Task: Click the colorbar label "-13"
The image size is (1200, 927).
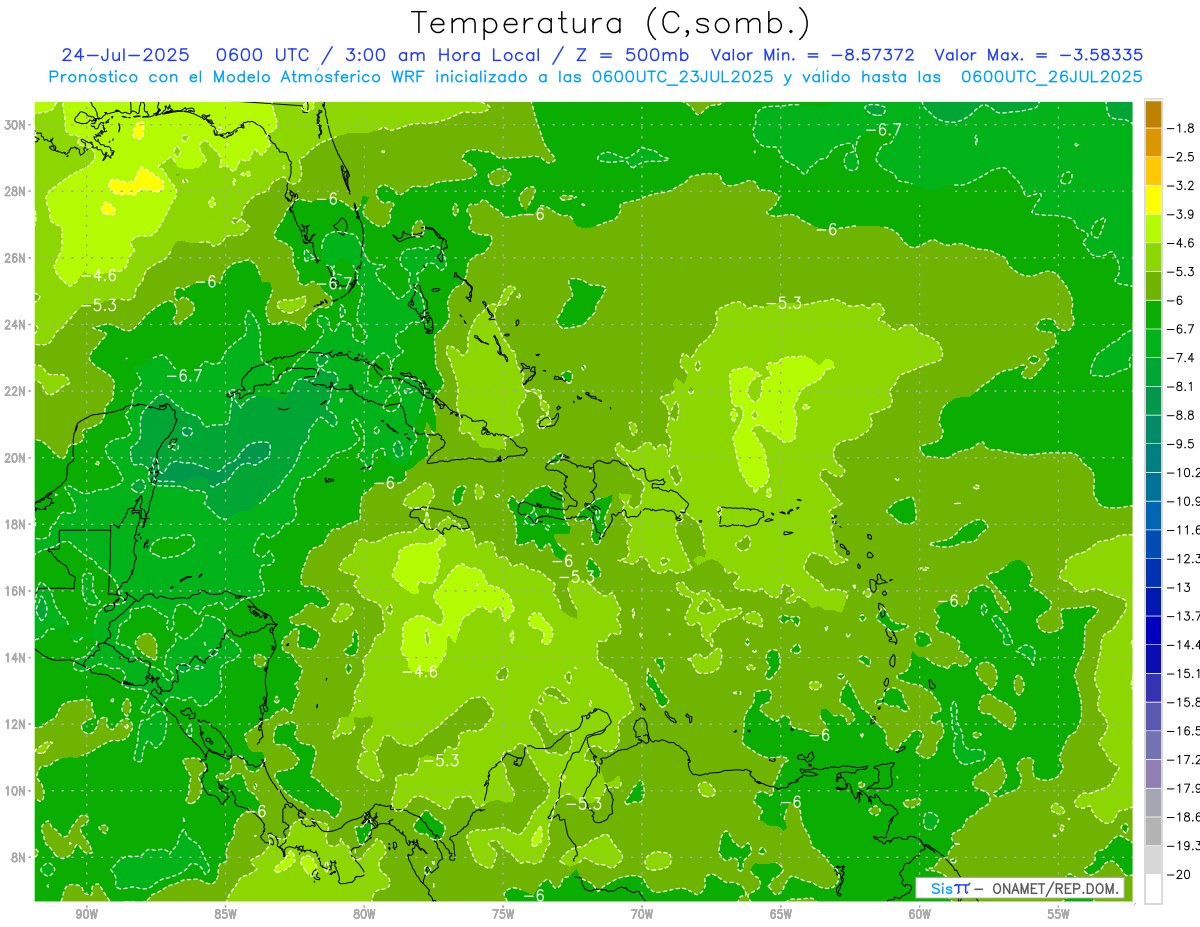Action: pos(1178,588)
